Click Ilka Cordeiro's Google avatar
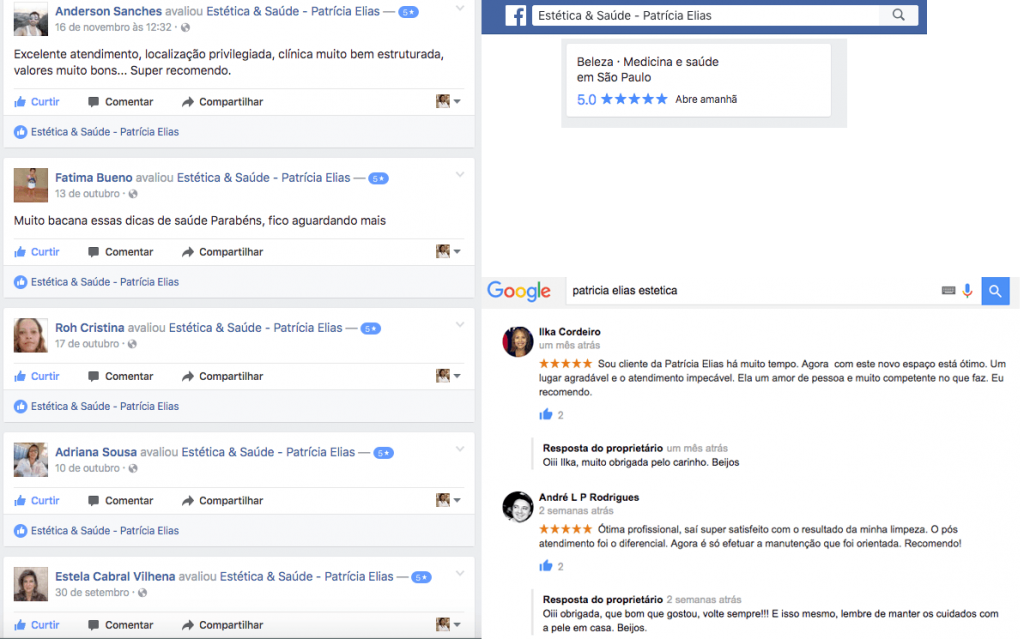Screen dimensions: 1030x639 [518, 342]
